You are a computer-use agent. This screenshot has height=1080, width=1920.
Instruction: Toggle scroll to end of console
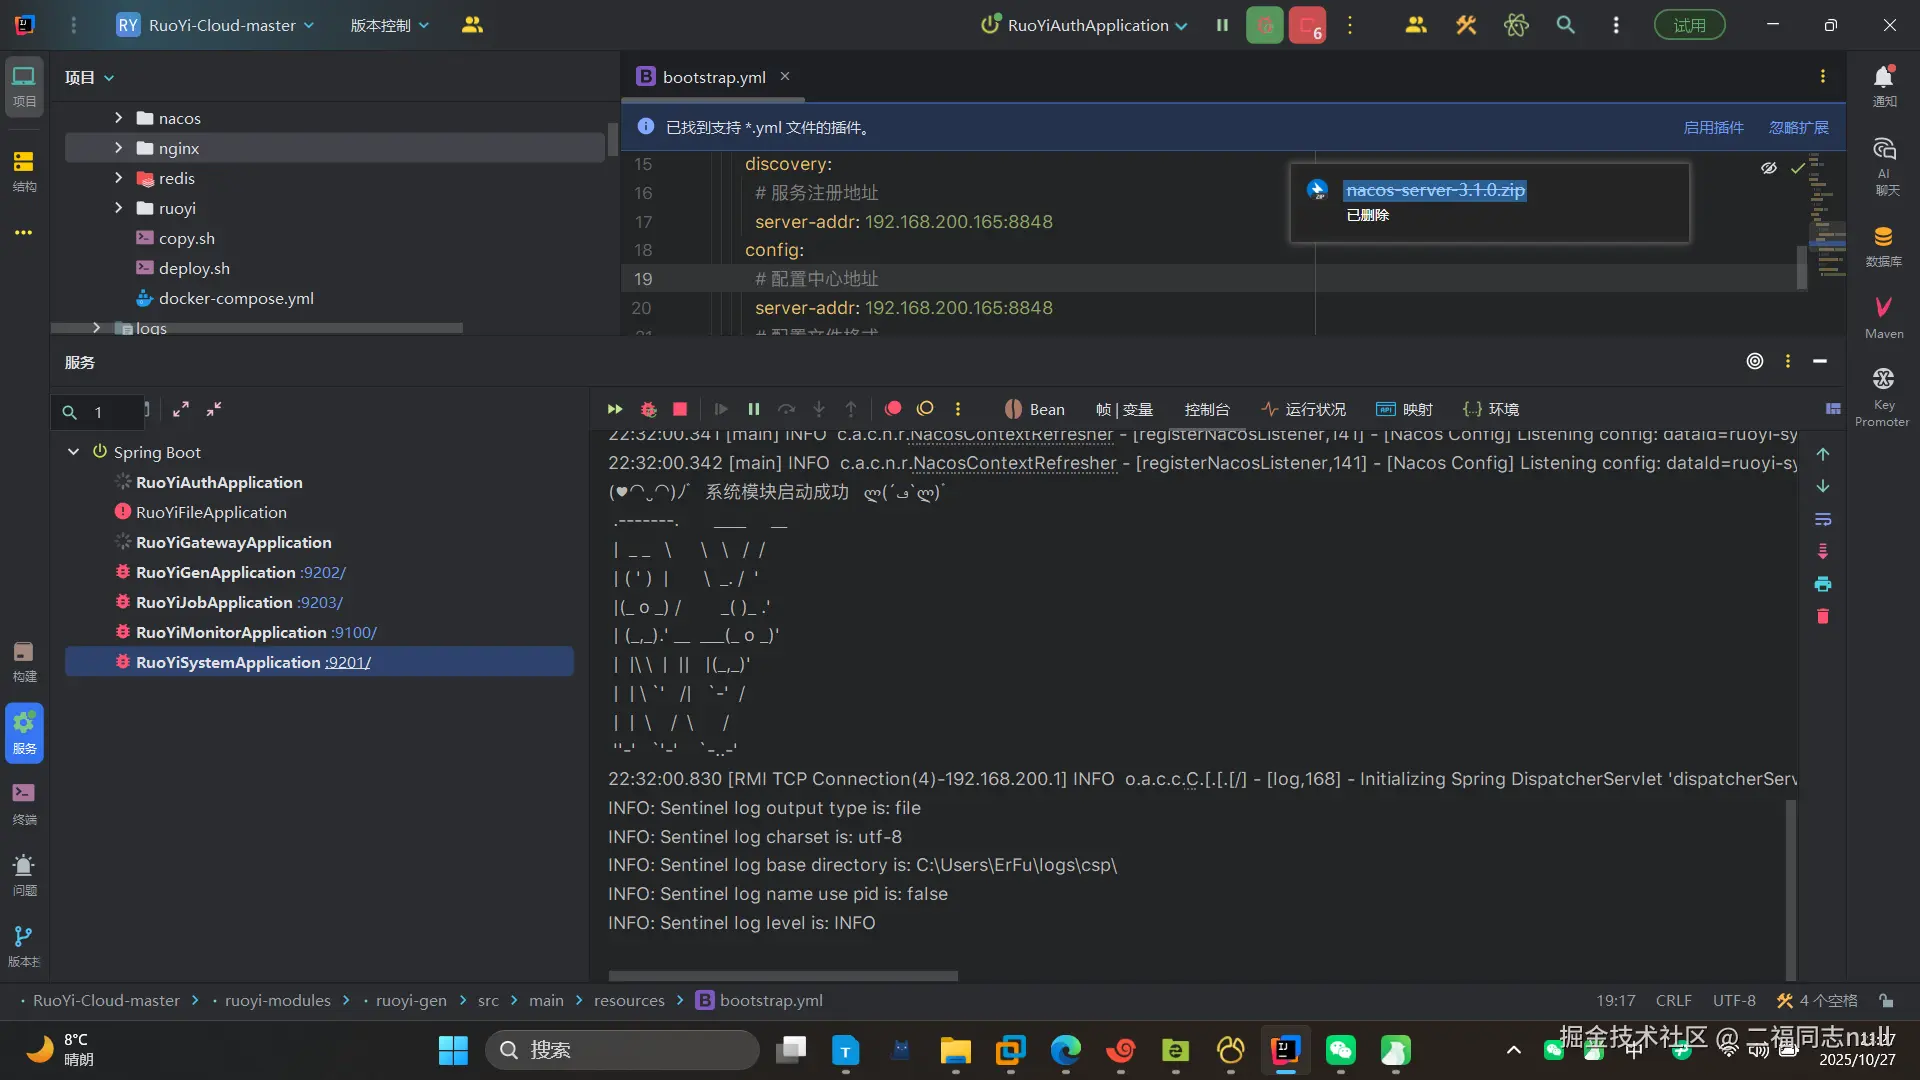1822,551
